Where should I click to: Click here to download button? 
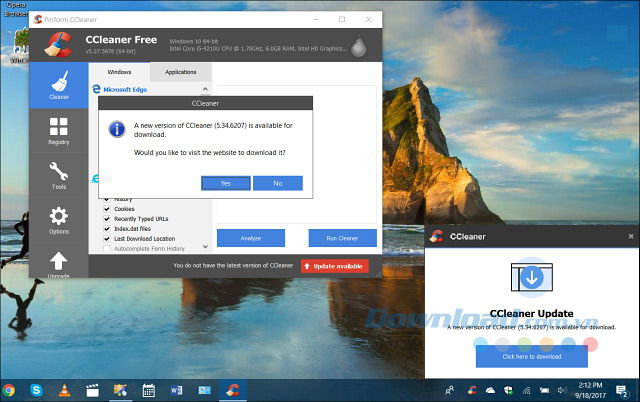(532, 356)
